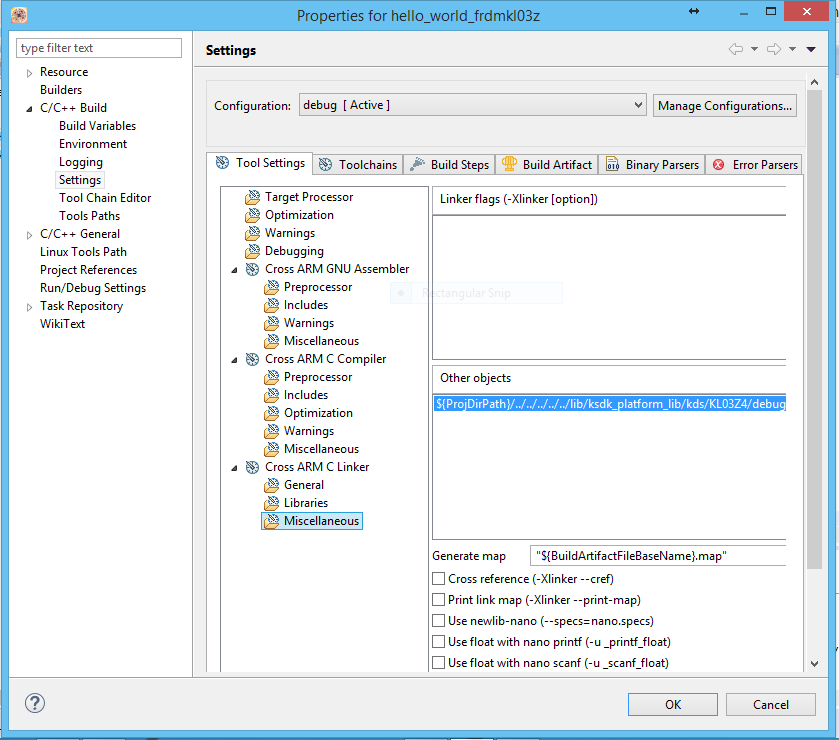This screenshot has height=740, width=839.
Task: Collapse the C/C++ Build node
Action: 29,109
